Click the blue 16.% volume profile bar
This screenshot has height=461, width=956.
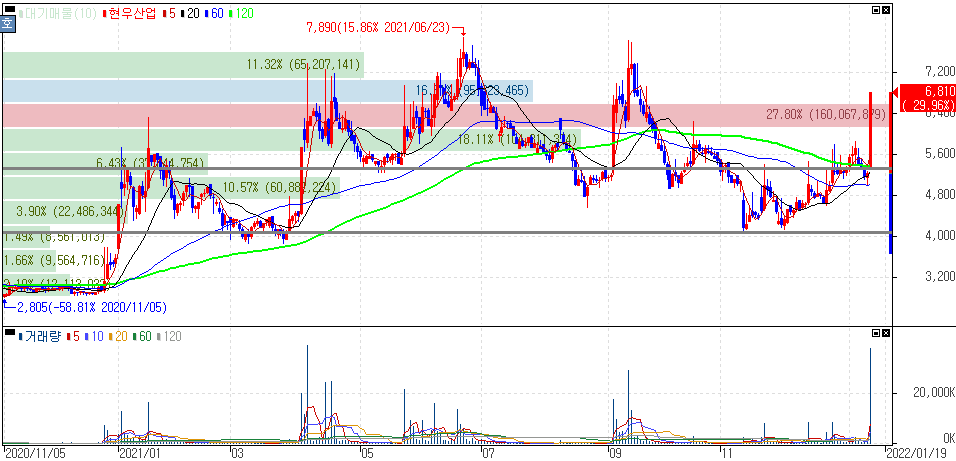268,91
